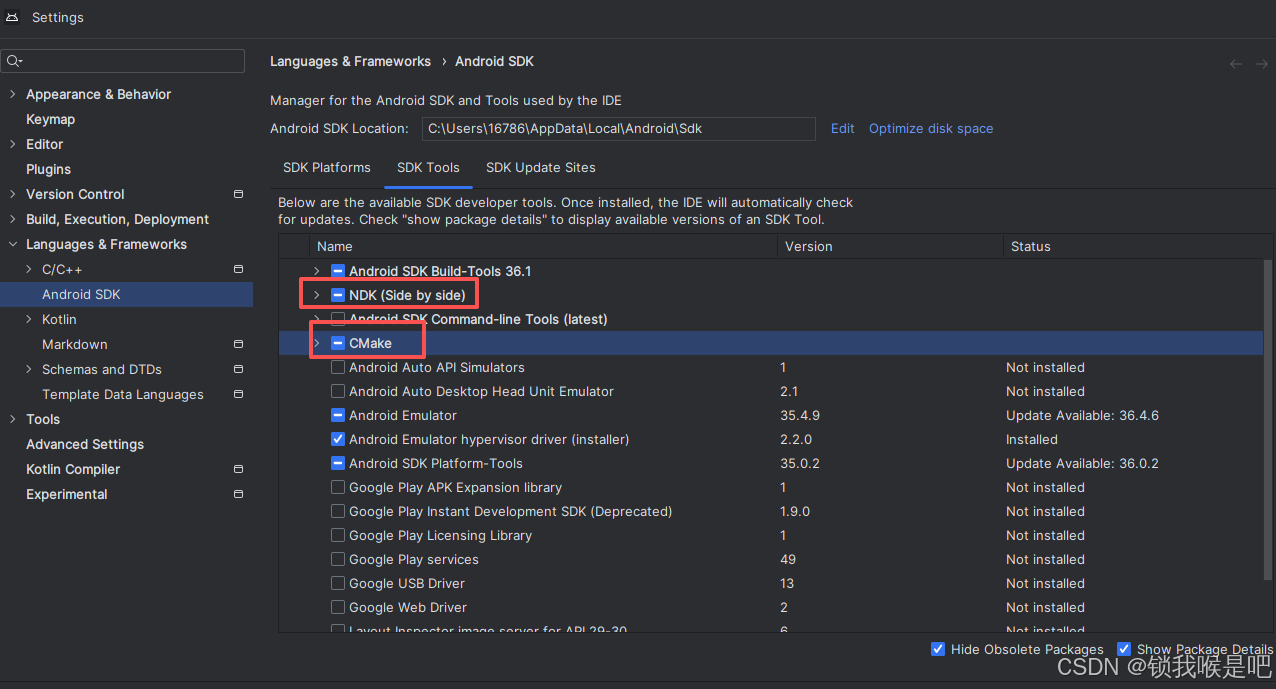Check Google Play Instant Development SDK
This screenshot has width=1276, height=689.
(x=338, y=511)
